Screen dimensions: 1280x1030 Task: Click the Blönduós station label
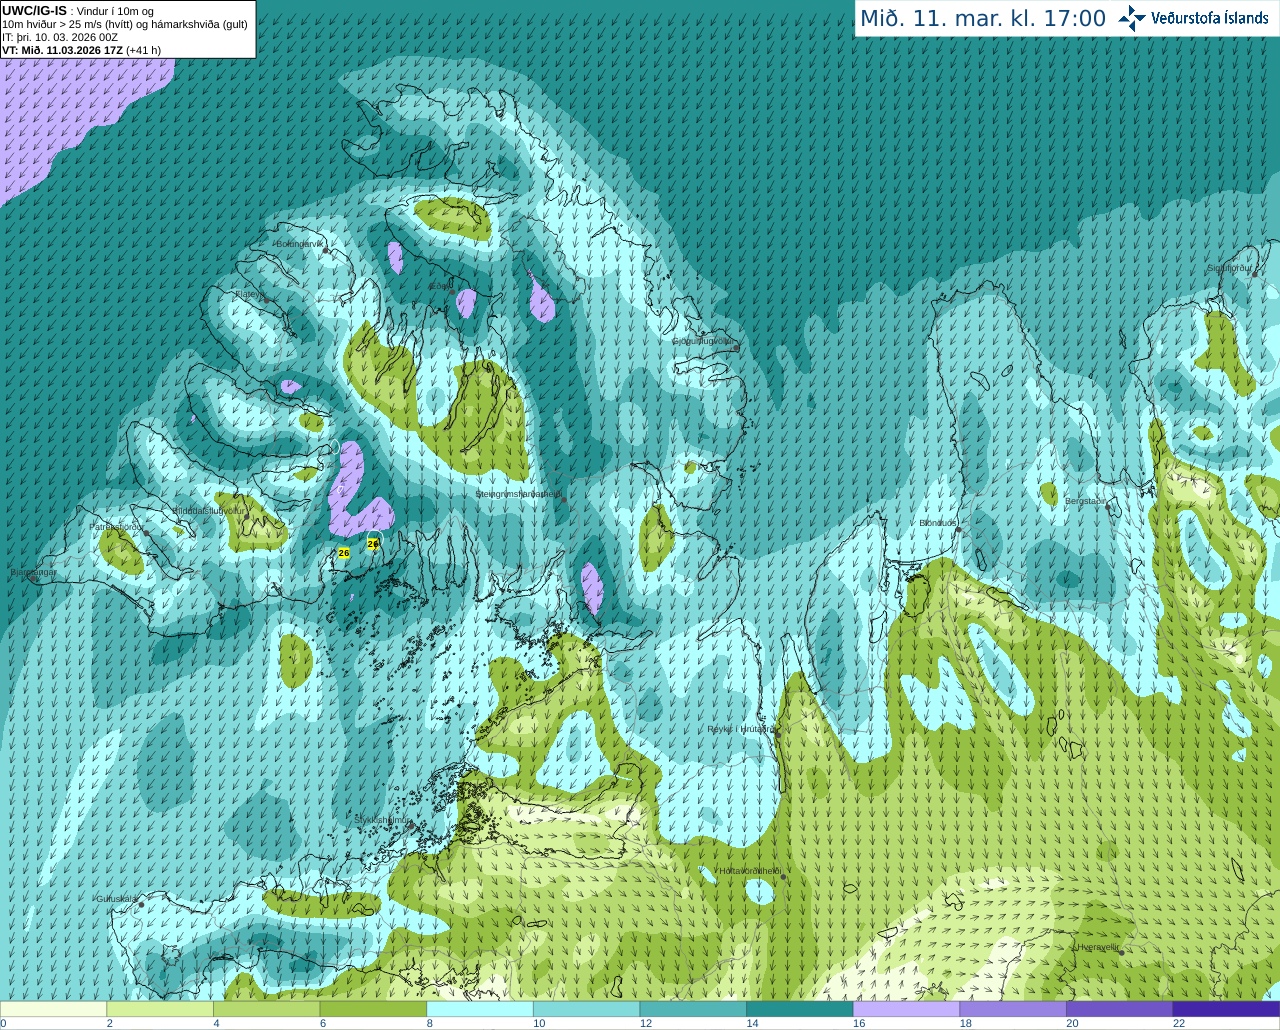click(938, 523)
